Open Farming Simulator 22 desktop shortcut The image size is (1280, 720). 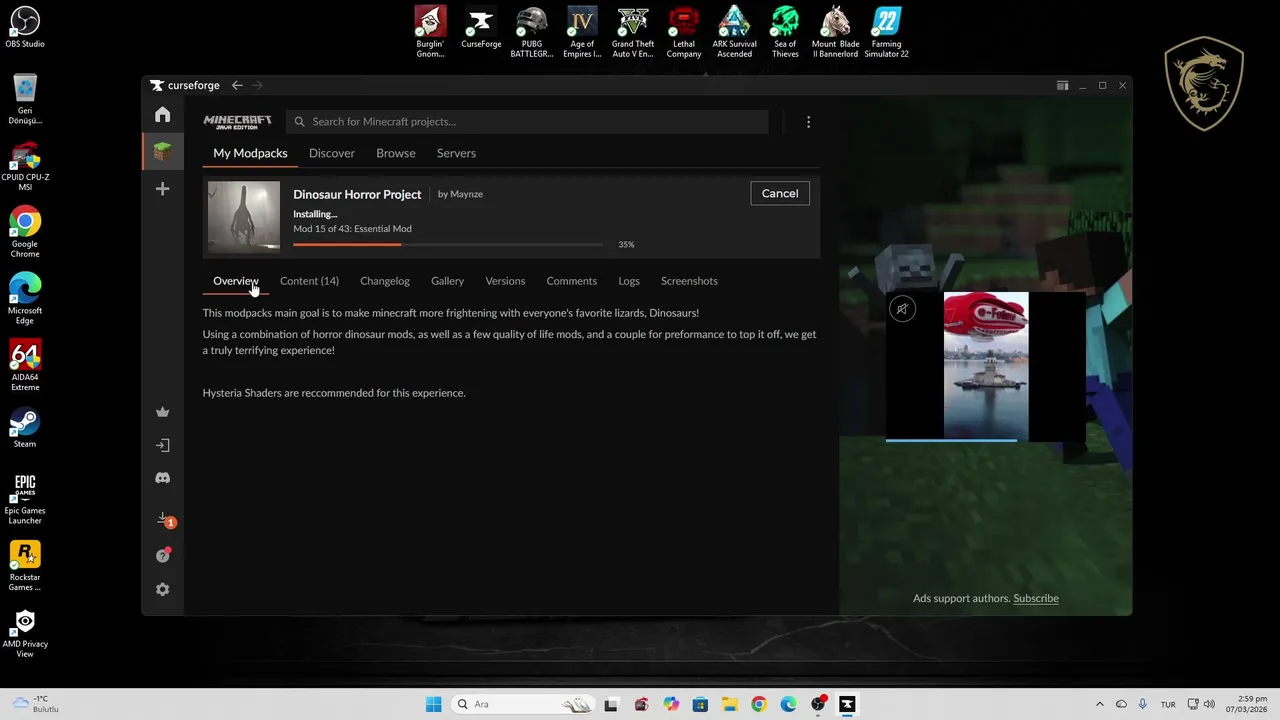pyautogui.click(x=886, y=32)
